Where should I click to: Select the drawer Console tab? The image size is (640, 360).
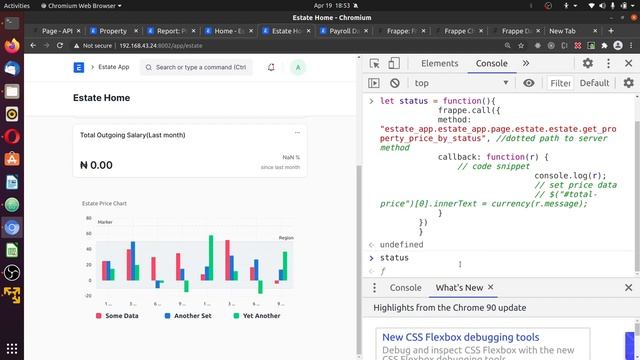click(x=405, y=288)
